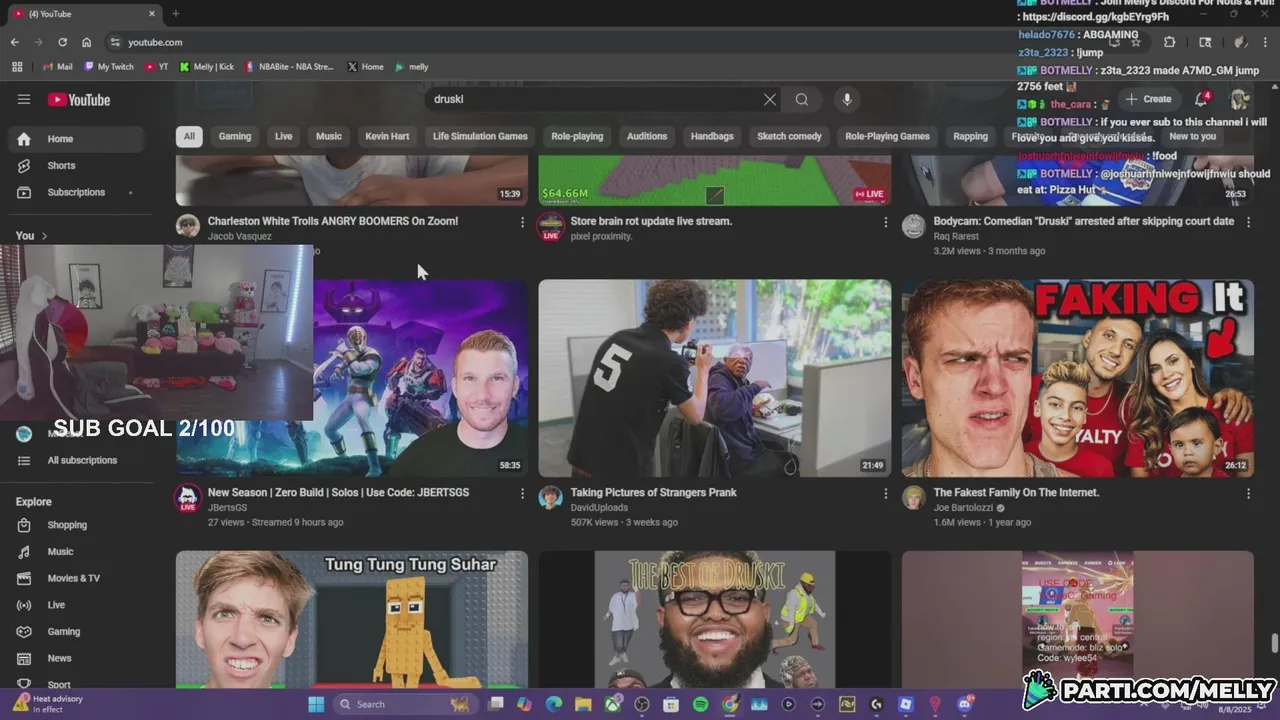The height and width of the screenshot is (720, 1280).
Task: Open Gaming in Explore sidebar
Action: (x=75, y=631)
